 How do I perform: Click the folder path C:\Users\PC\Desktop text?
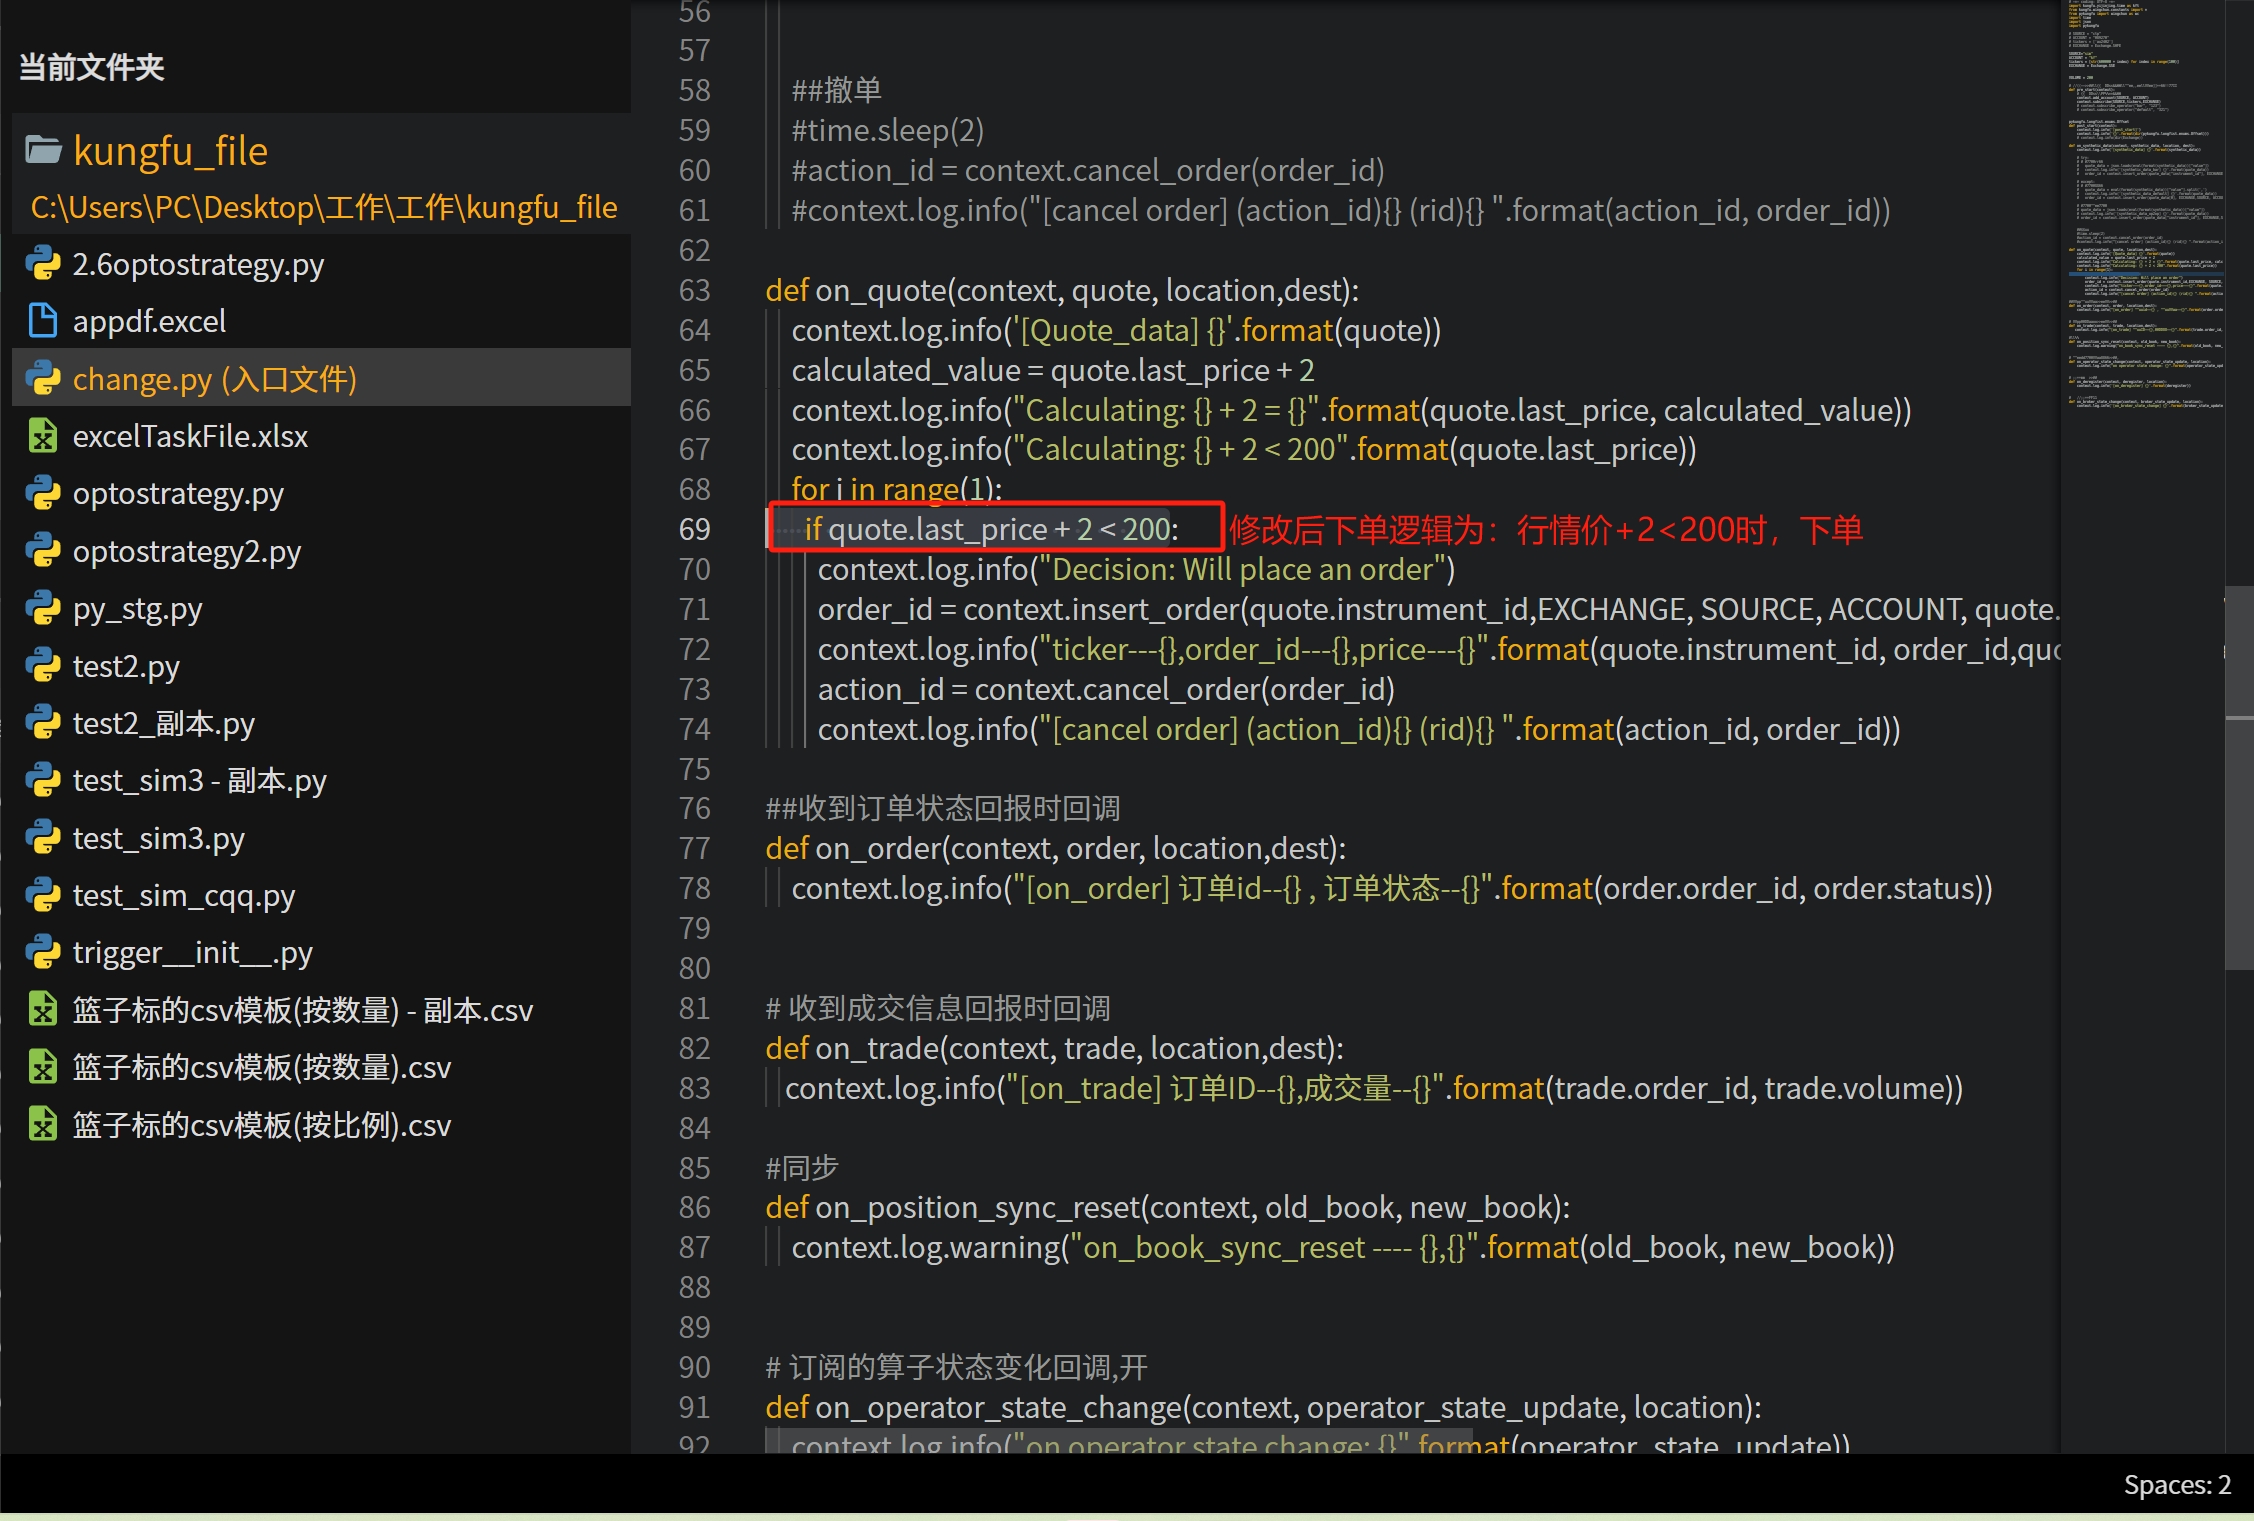click(324, 207)
